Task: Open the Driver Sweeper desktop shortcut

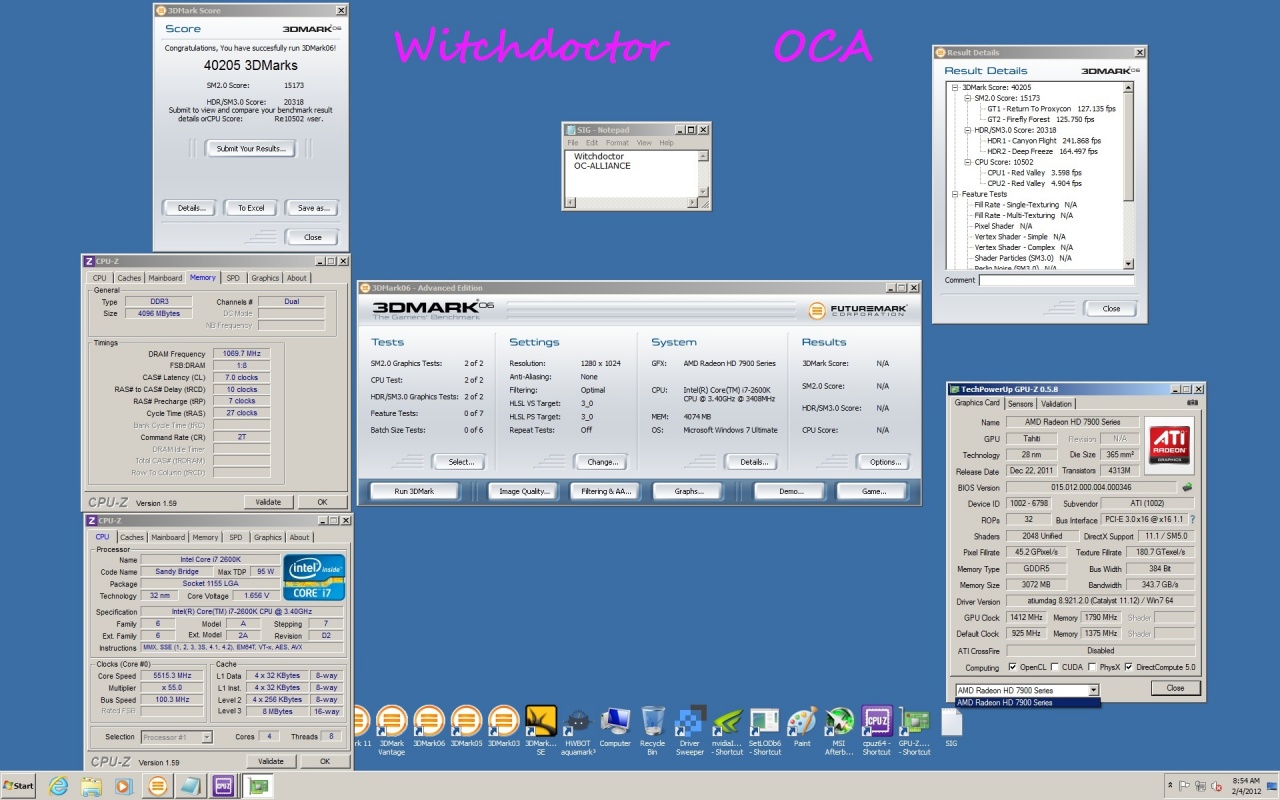Action: pos(690,721)
